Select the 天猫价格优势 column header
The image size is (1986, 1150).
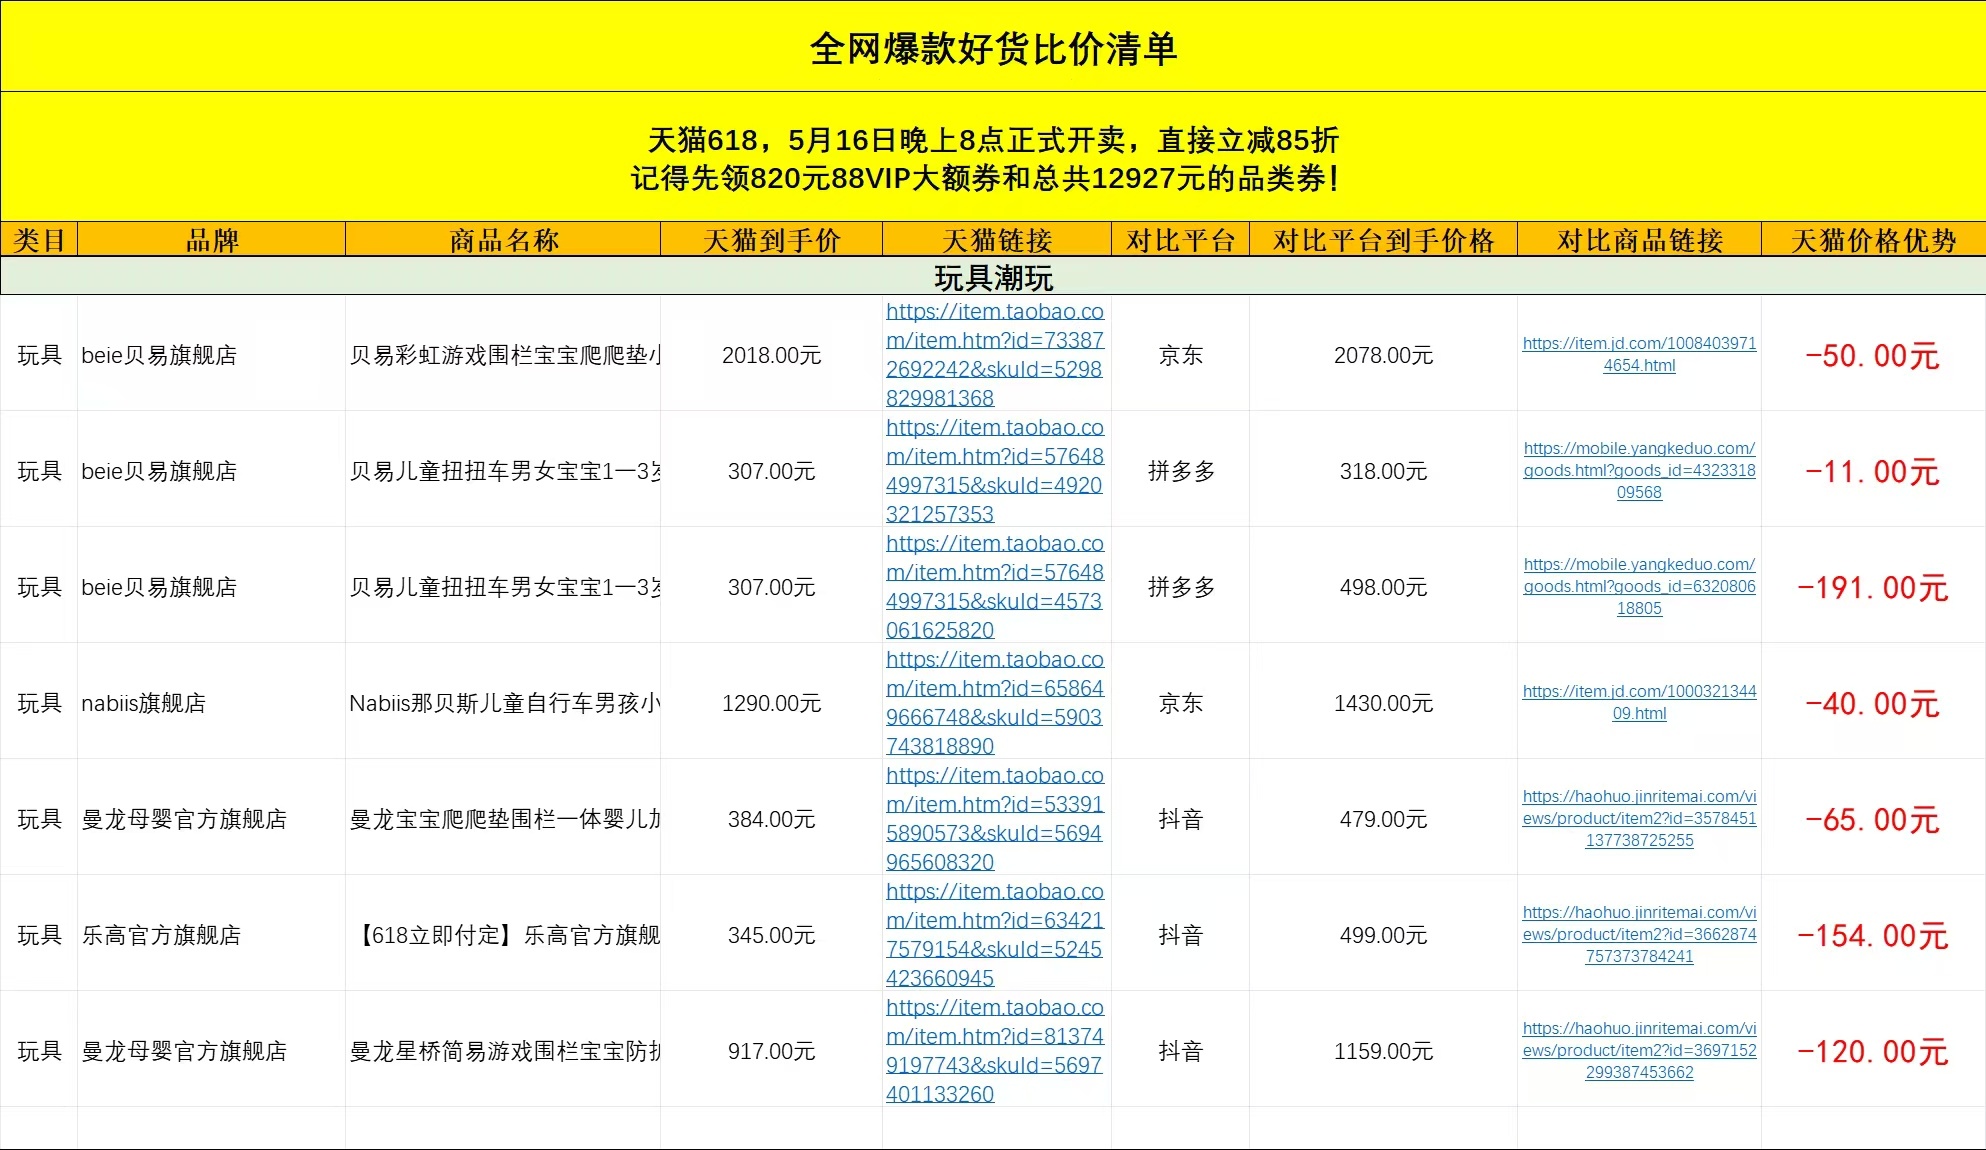[x=1874, y=240]
